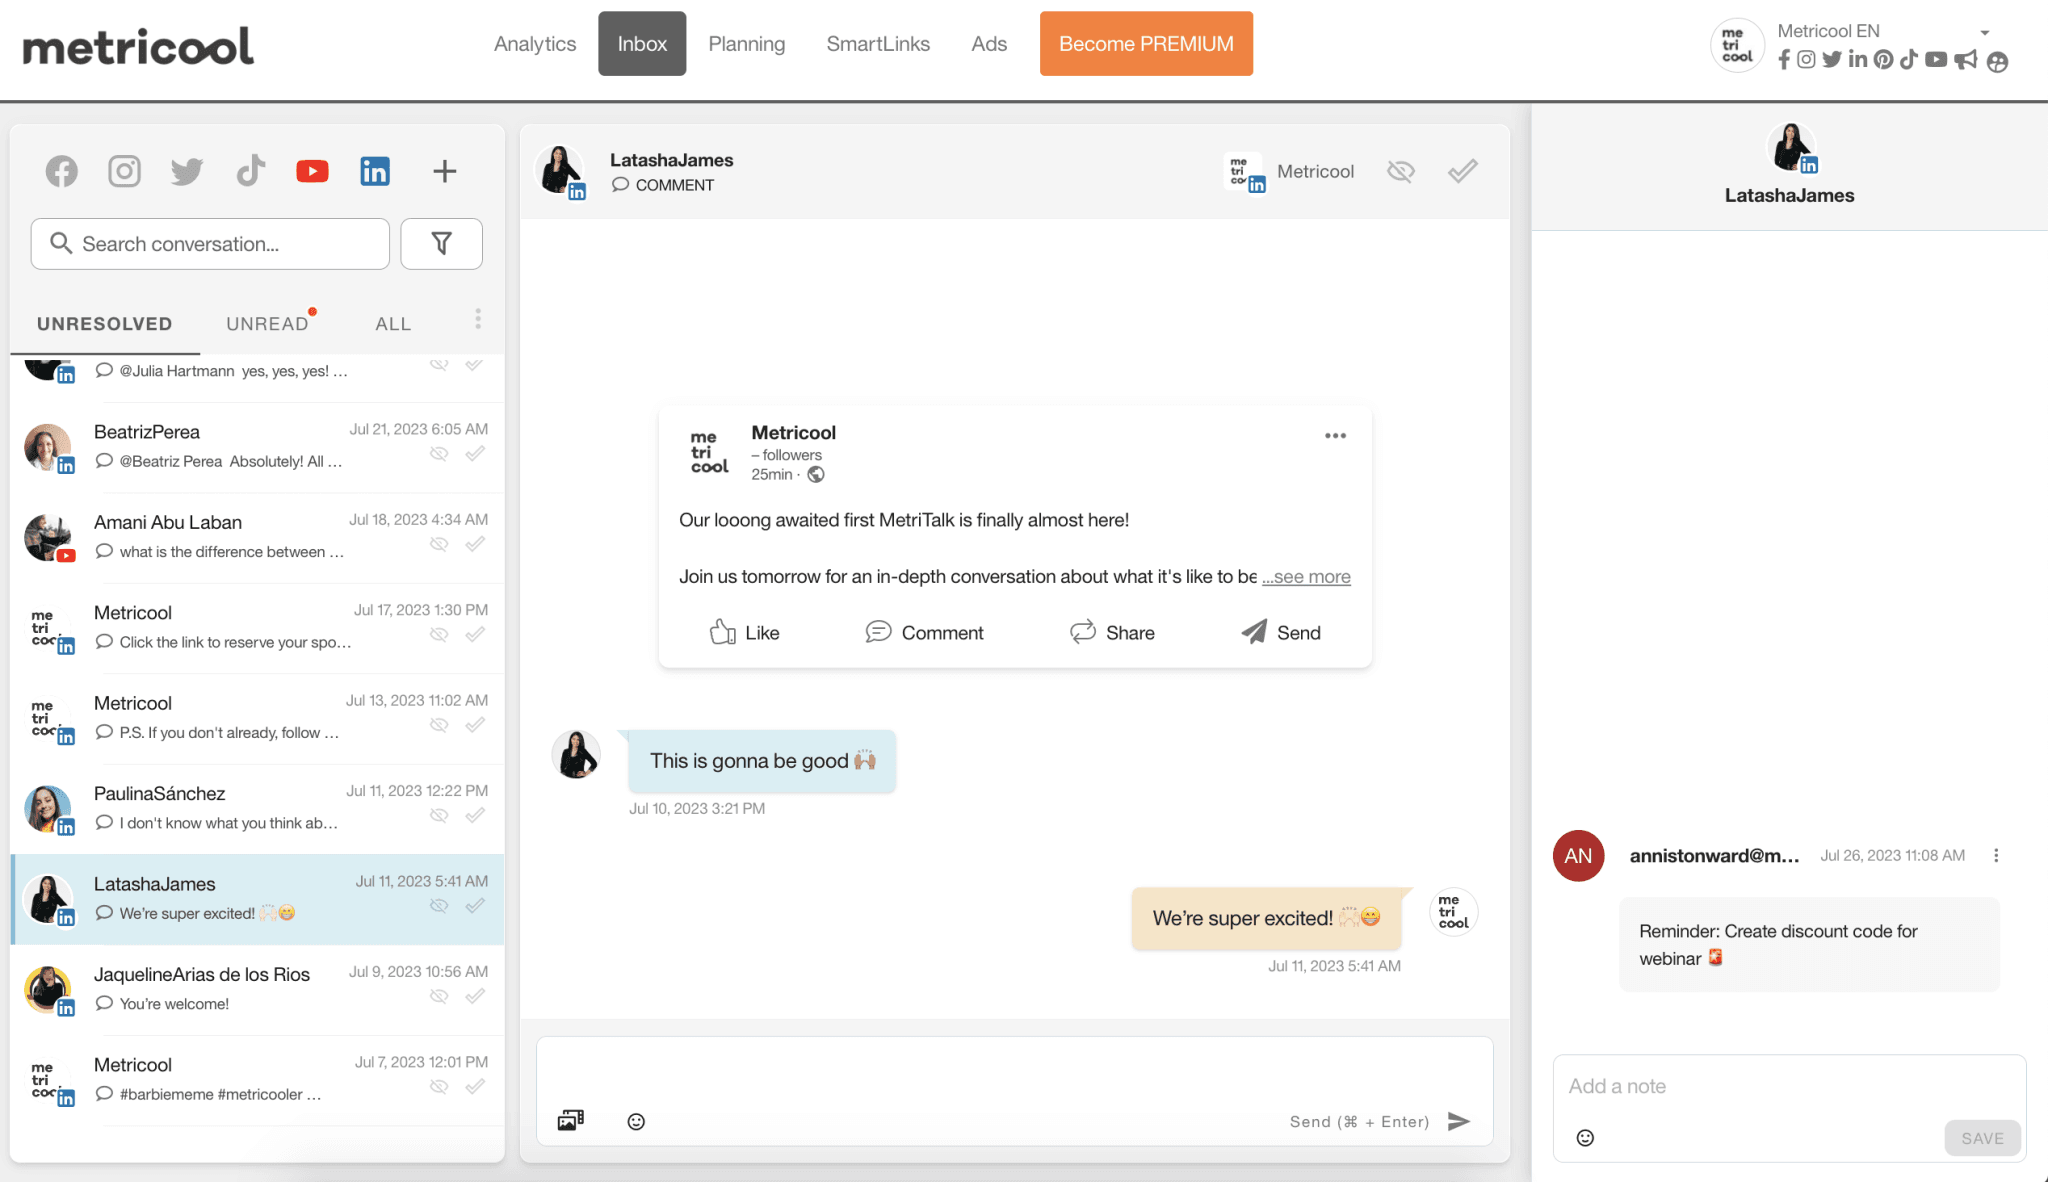Viewport: 2048px width, 1182px height.
Task: Add a new social connection with the plus icon
Action: click(x=444, y=170)
